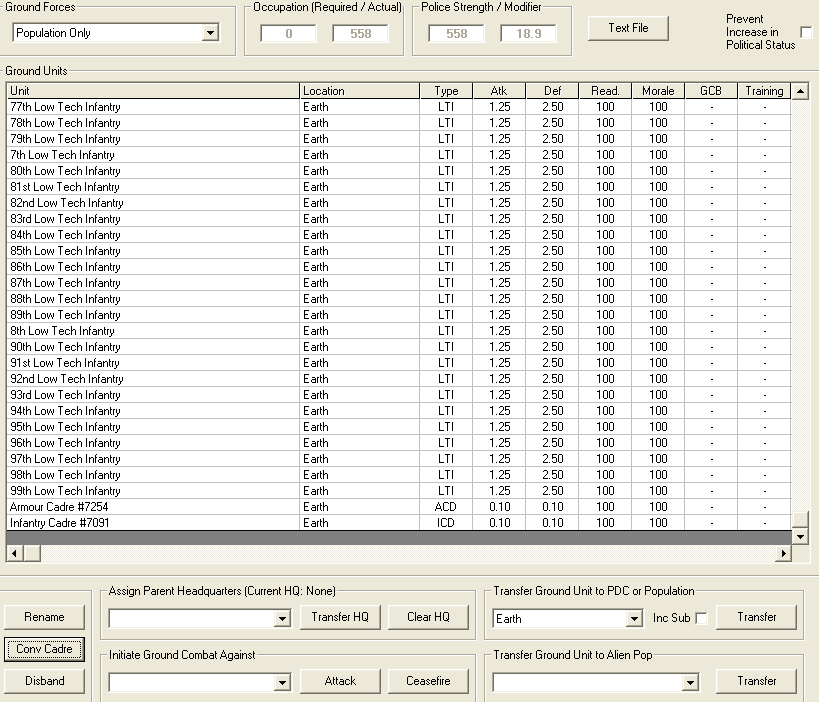This screenshot has height=702, width=819.
Task: Click ACD type cell for Armour Cadre
Action: coord(446,507)
